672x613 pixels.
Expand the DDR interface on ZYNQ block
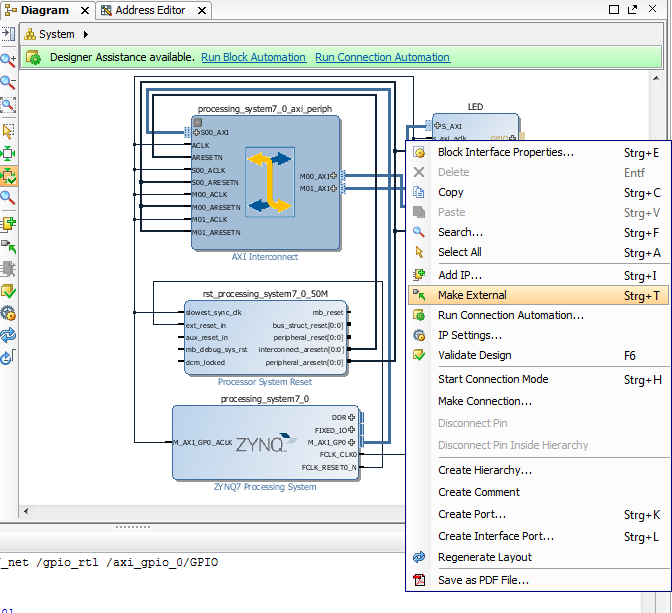click(x=351, y=417)
